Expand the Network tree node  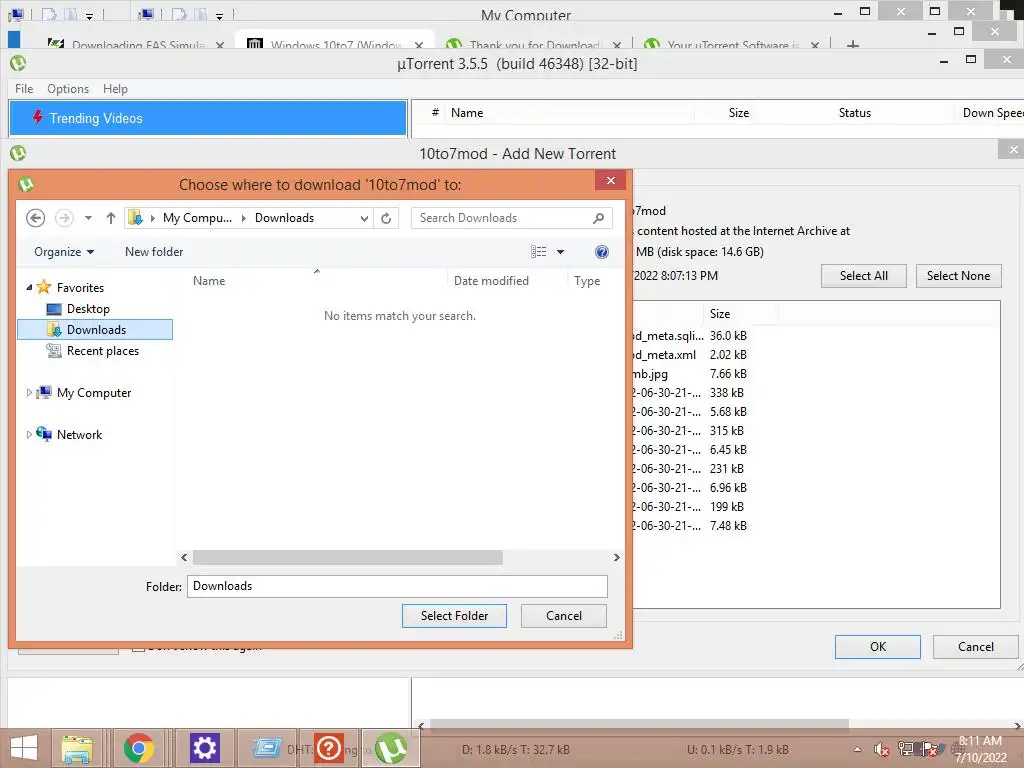click(29, 434)
